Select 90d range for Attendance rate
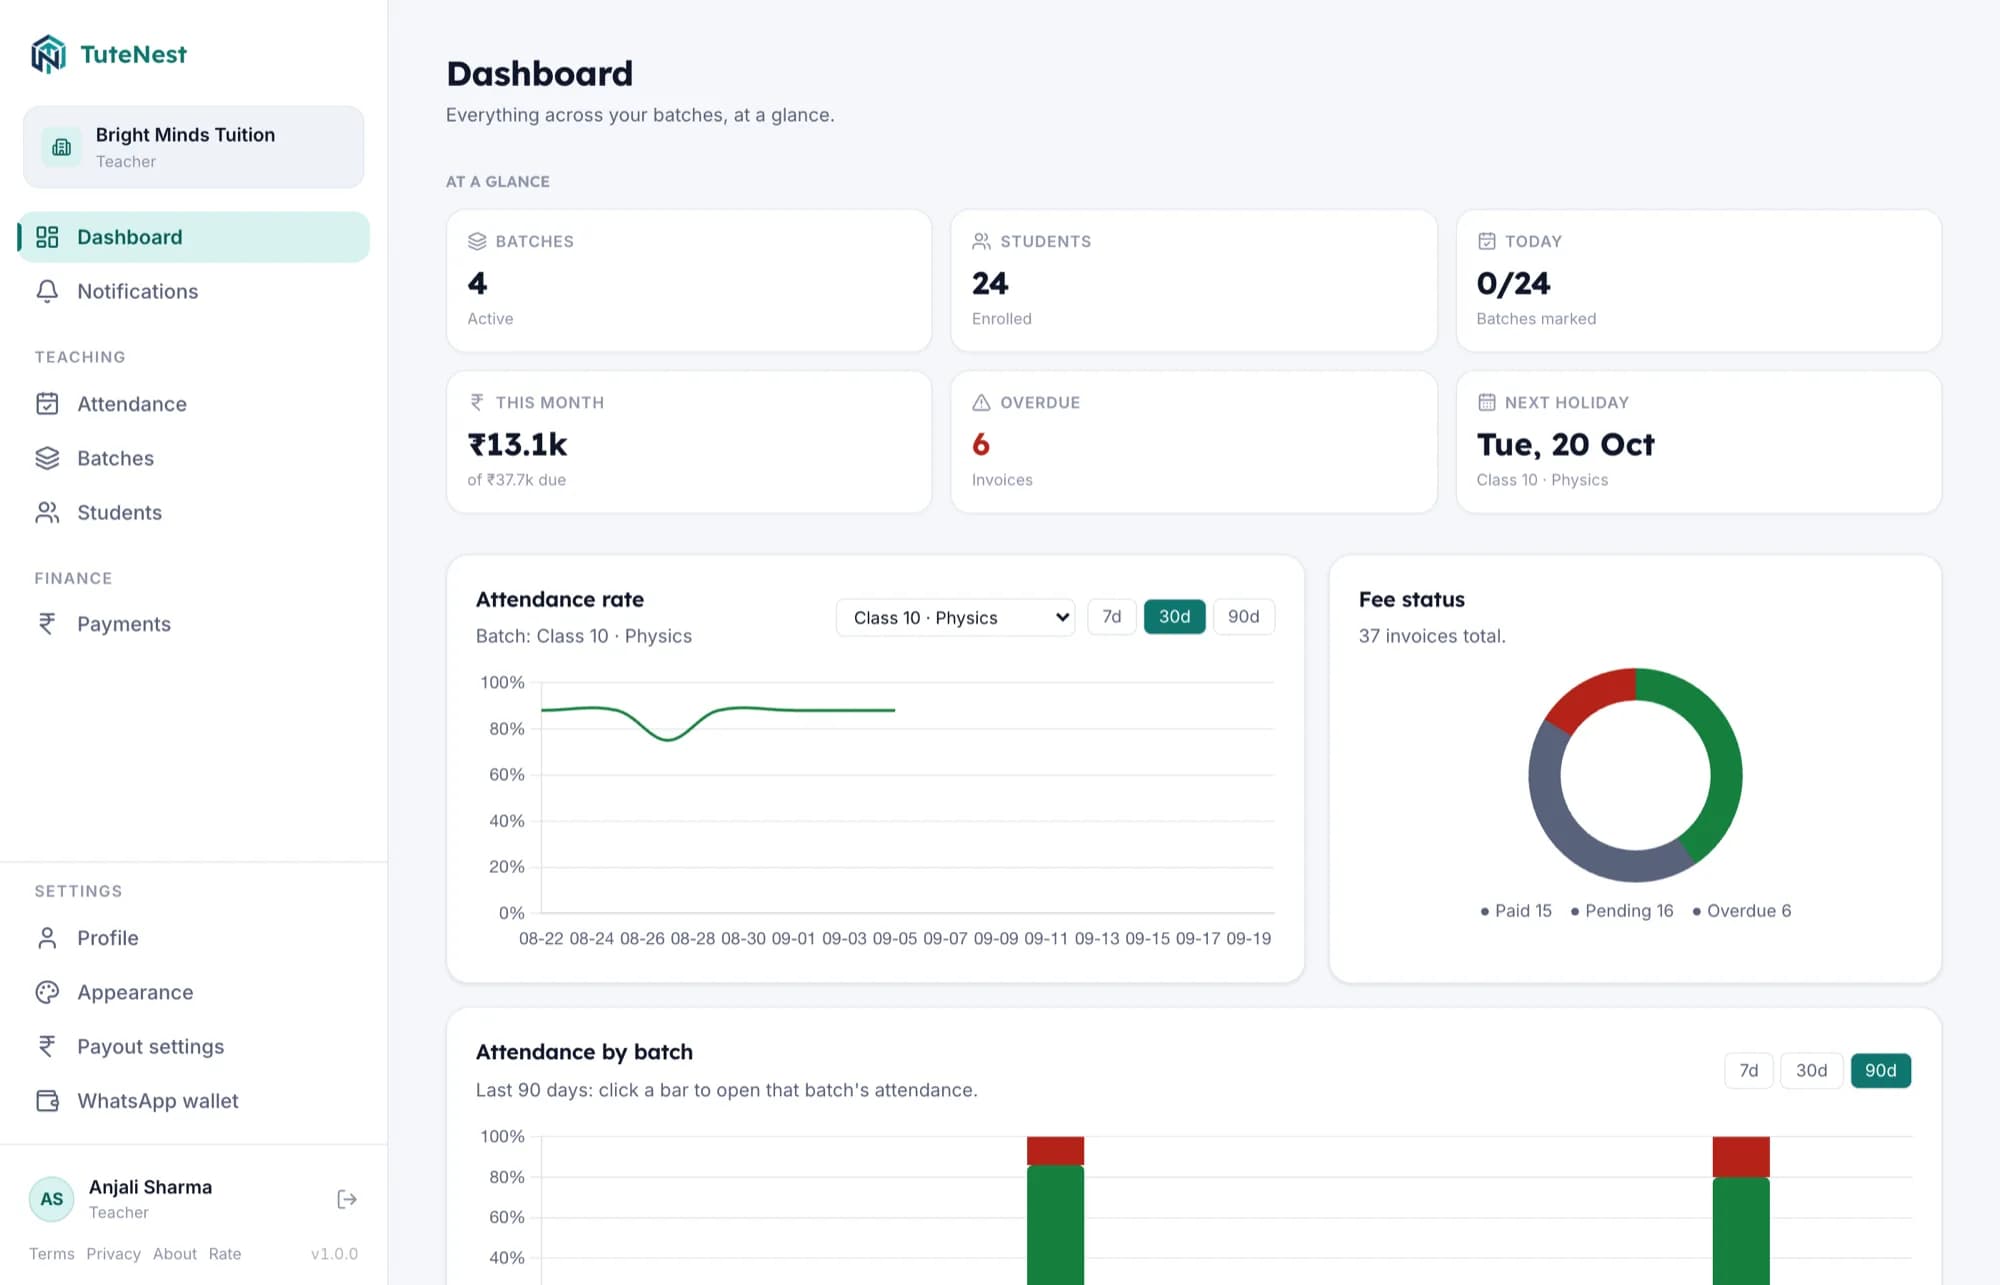Image resolution: width=2000 pixels, height=1285 pixels. tap(1243, 617)
